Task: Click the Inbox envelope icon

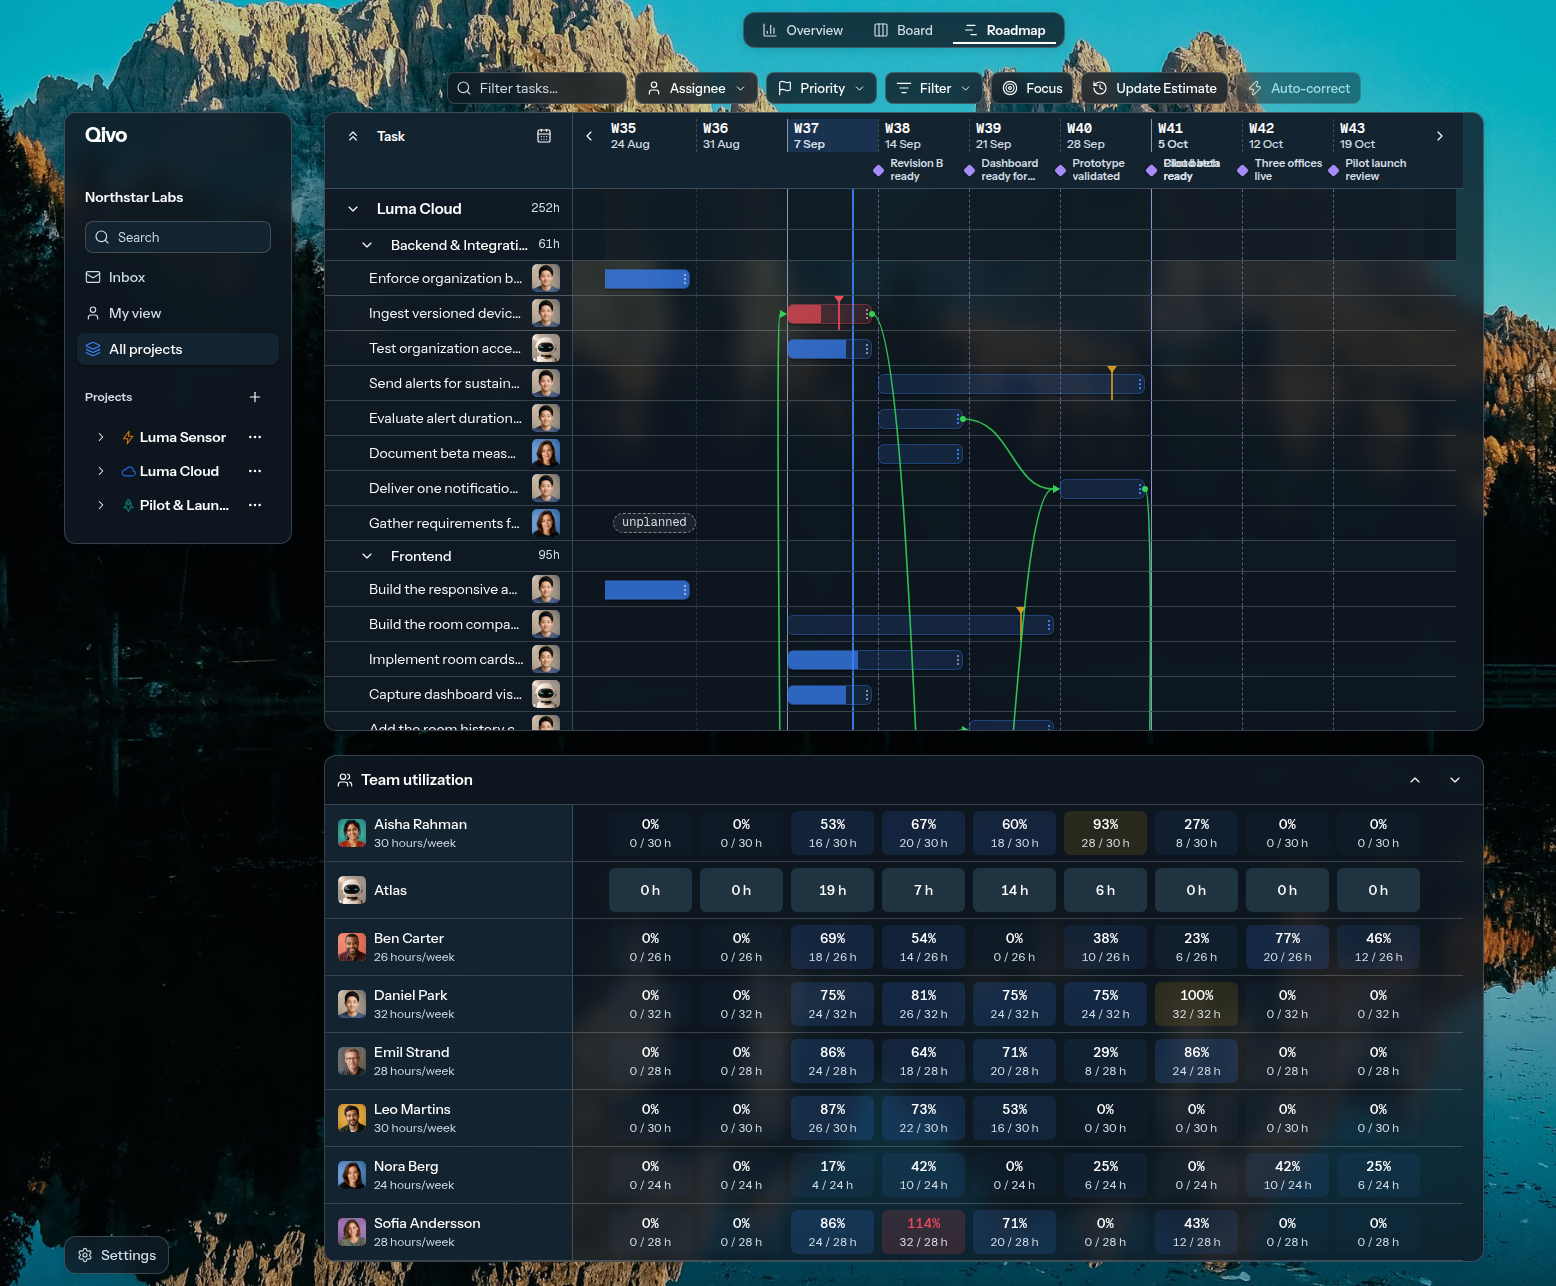Action: [x=93, y=277]
